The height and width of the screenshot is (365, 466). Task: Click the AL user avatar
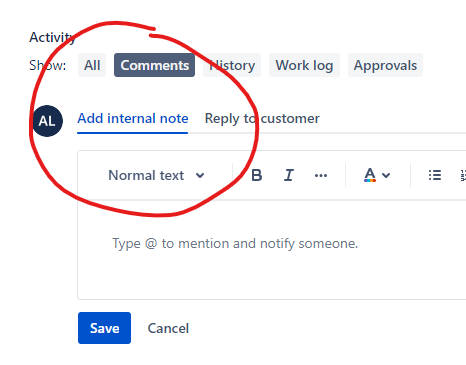[48, 121]
